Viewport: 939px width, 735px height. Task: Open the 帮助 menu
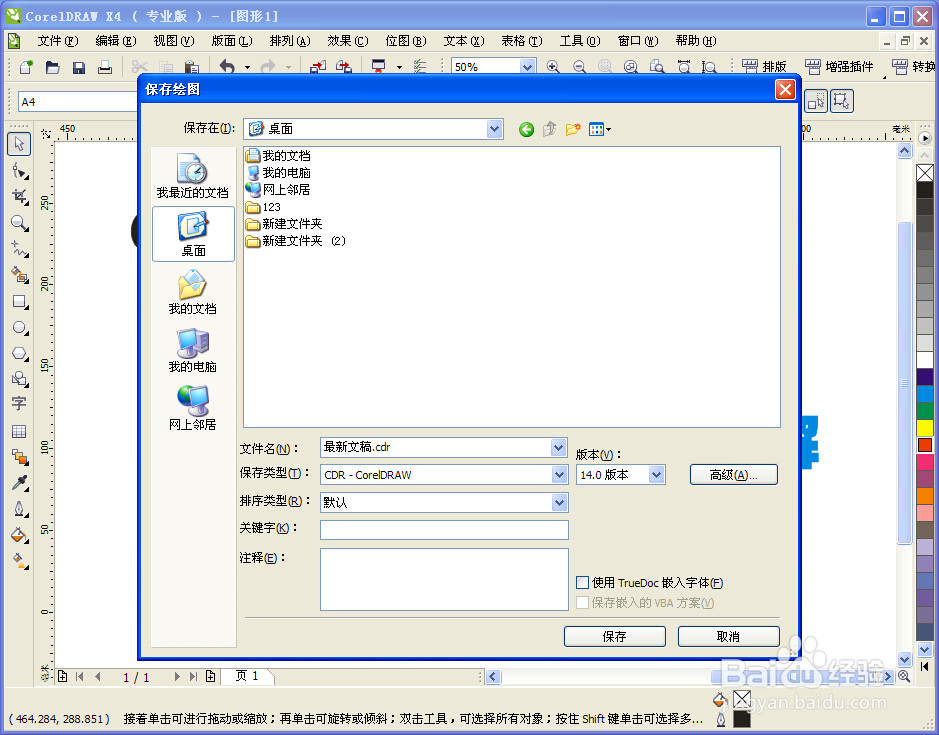695,41
